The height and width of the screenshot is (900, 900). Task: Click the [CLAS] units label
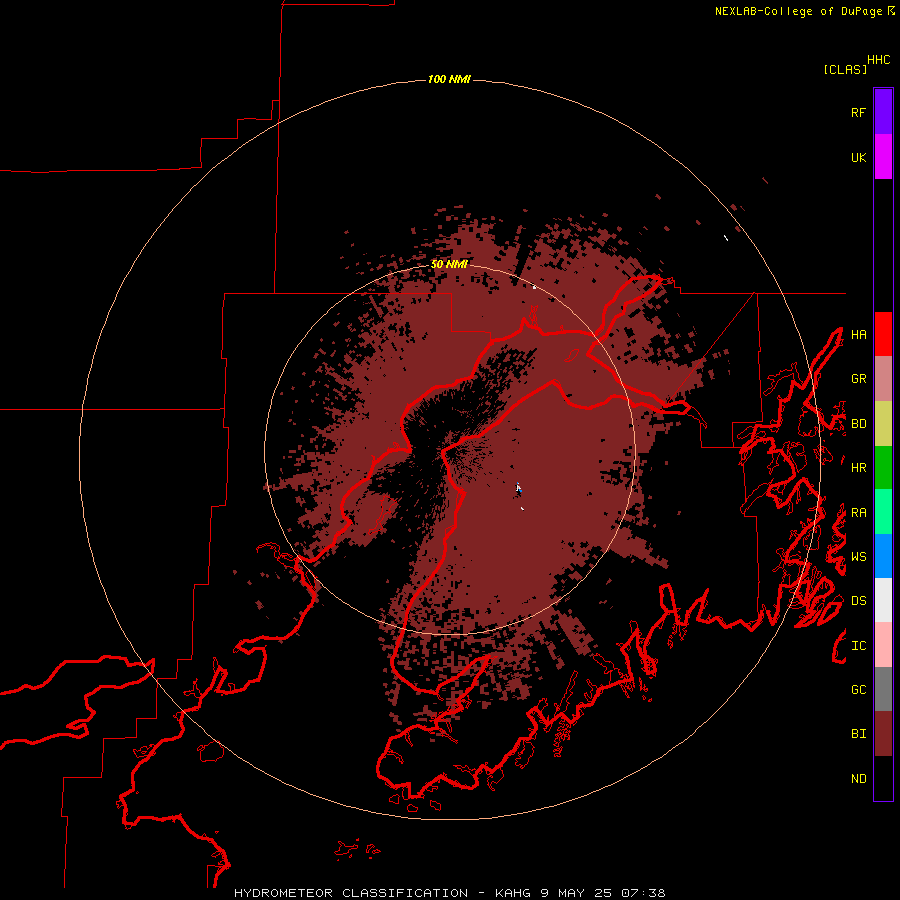[x=845, y=69]
